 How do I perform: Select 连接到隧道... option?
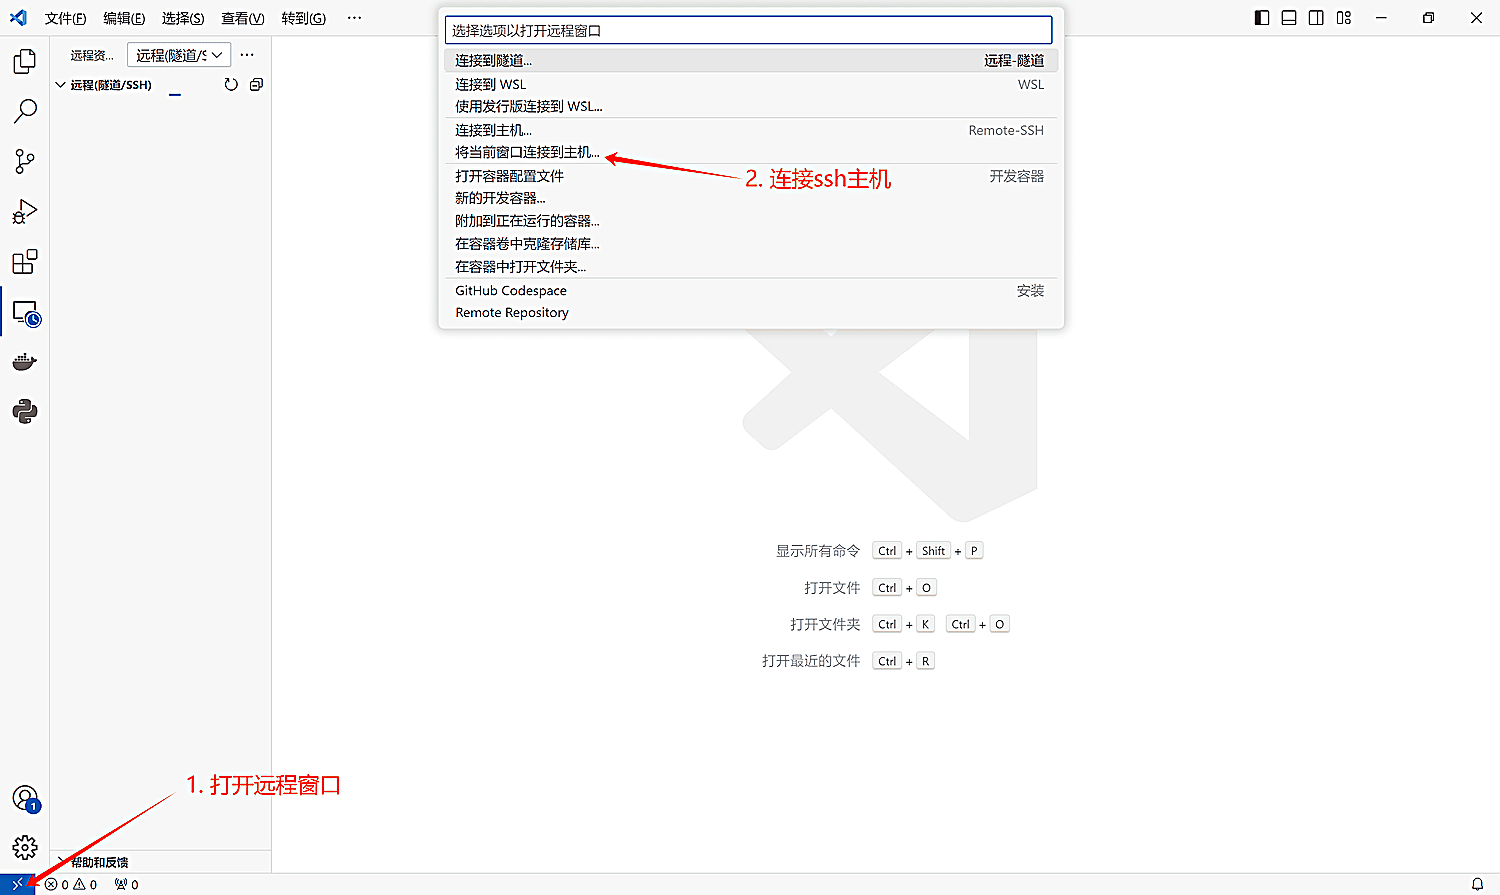coord(751,61)
